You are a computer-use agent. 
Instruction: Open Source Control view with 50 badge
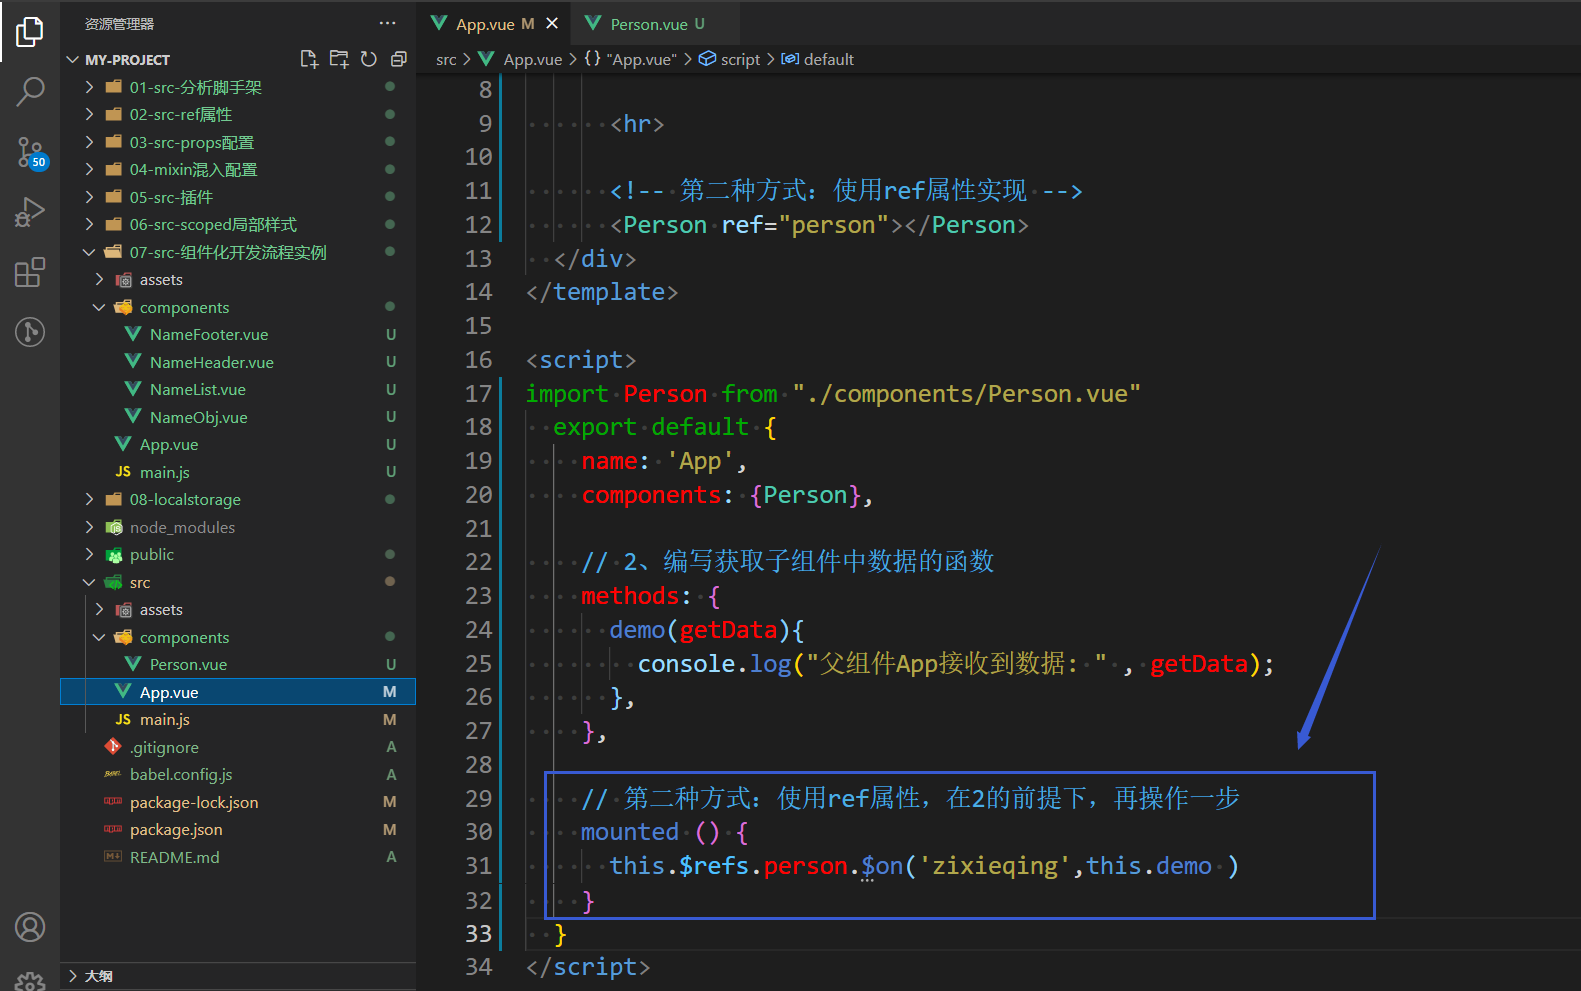[x=30, y=153]
